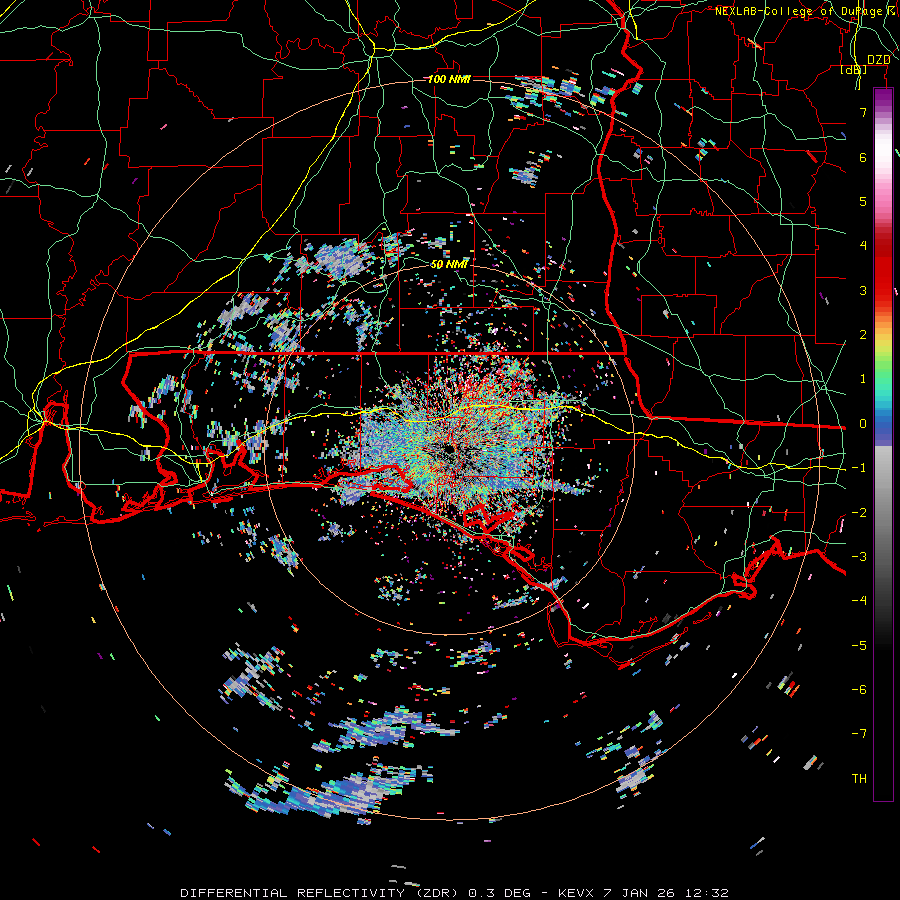This screenshot has width=900, height=900.
Task: Click the scale value "6"
Action: [x=863, y=157]
